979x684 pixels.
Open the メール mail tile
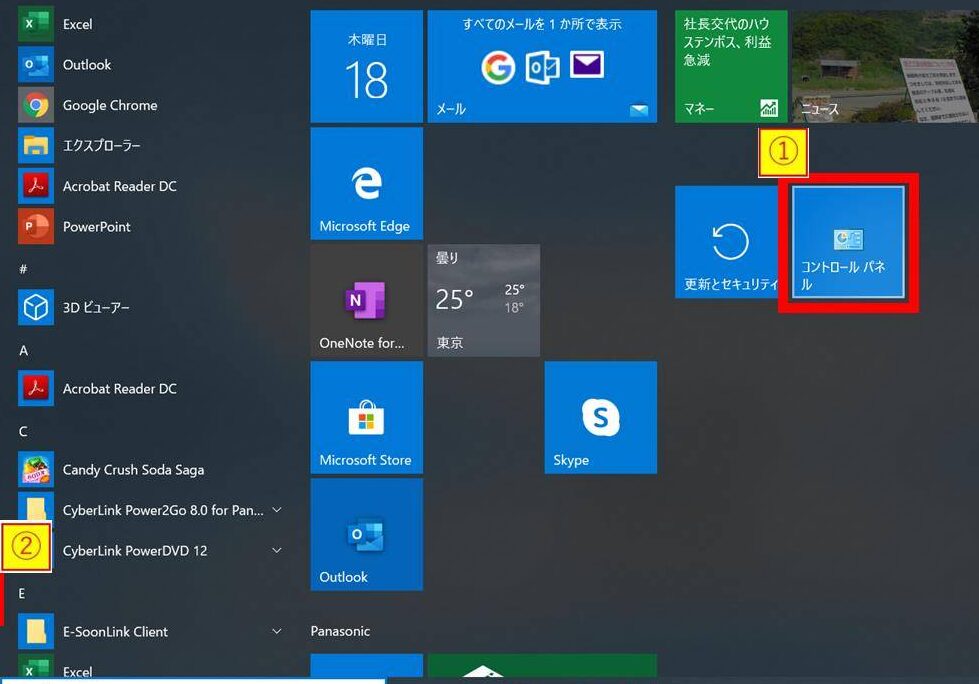pyautogui.click(x=542, y=66)
